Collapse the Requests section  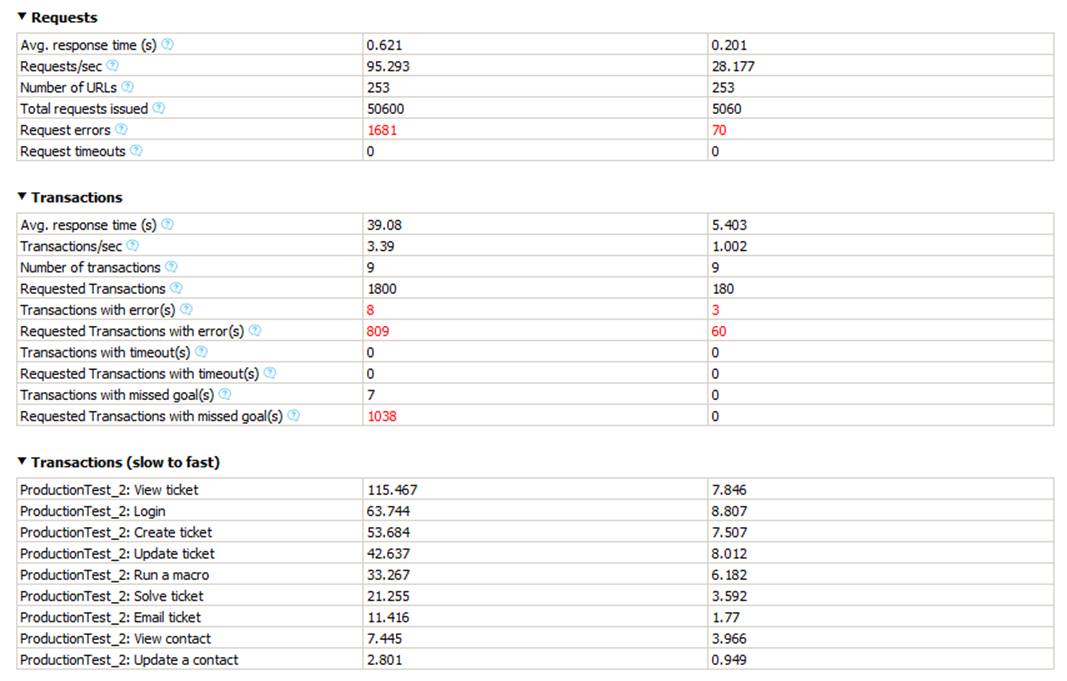23,17
